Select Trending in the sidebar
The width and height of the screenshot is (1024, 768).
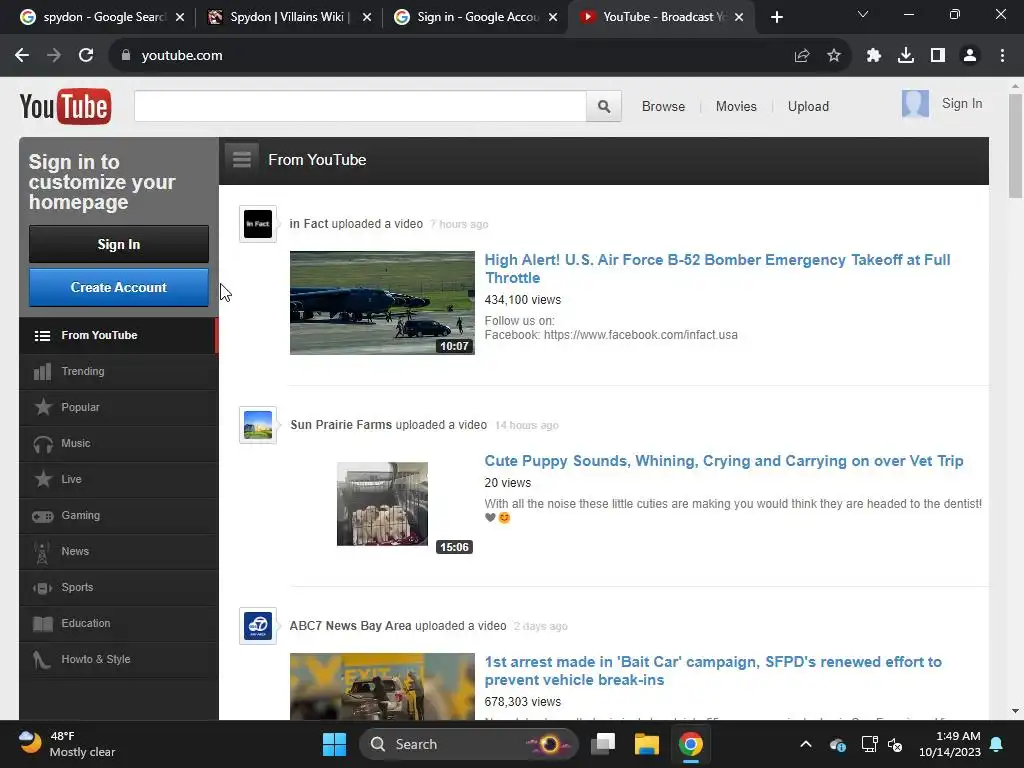(118, 372)
